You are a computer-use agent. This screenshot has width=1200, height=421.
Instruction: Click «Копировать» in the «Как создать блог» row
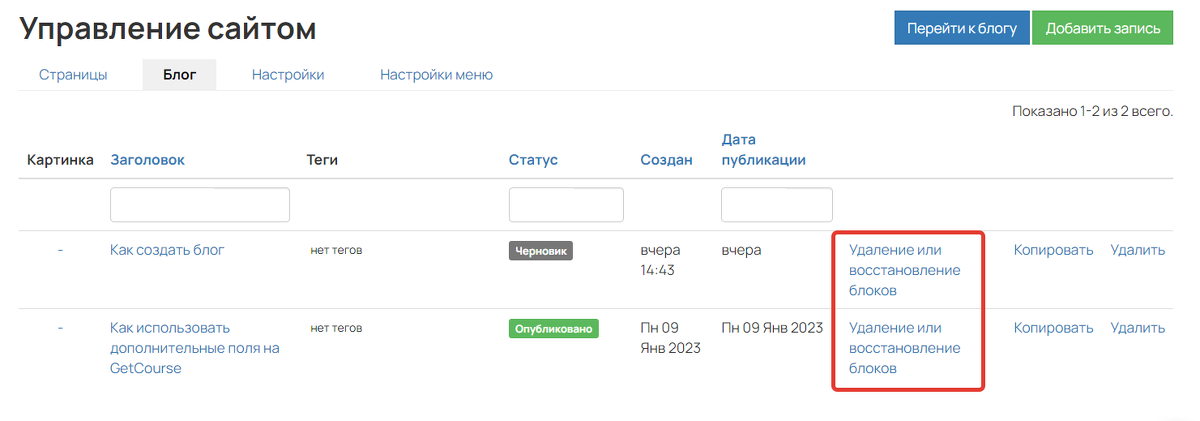pos(1054,250)
